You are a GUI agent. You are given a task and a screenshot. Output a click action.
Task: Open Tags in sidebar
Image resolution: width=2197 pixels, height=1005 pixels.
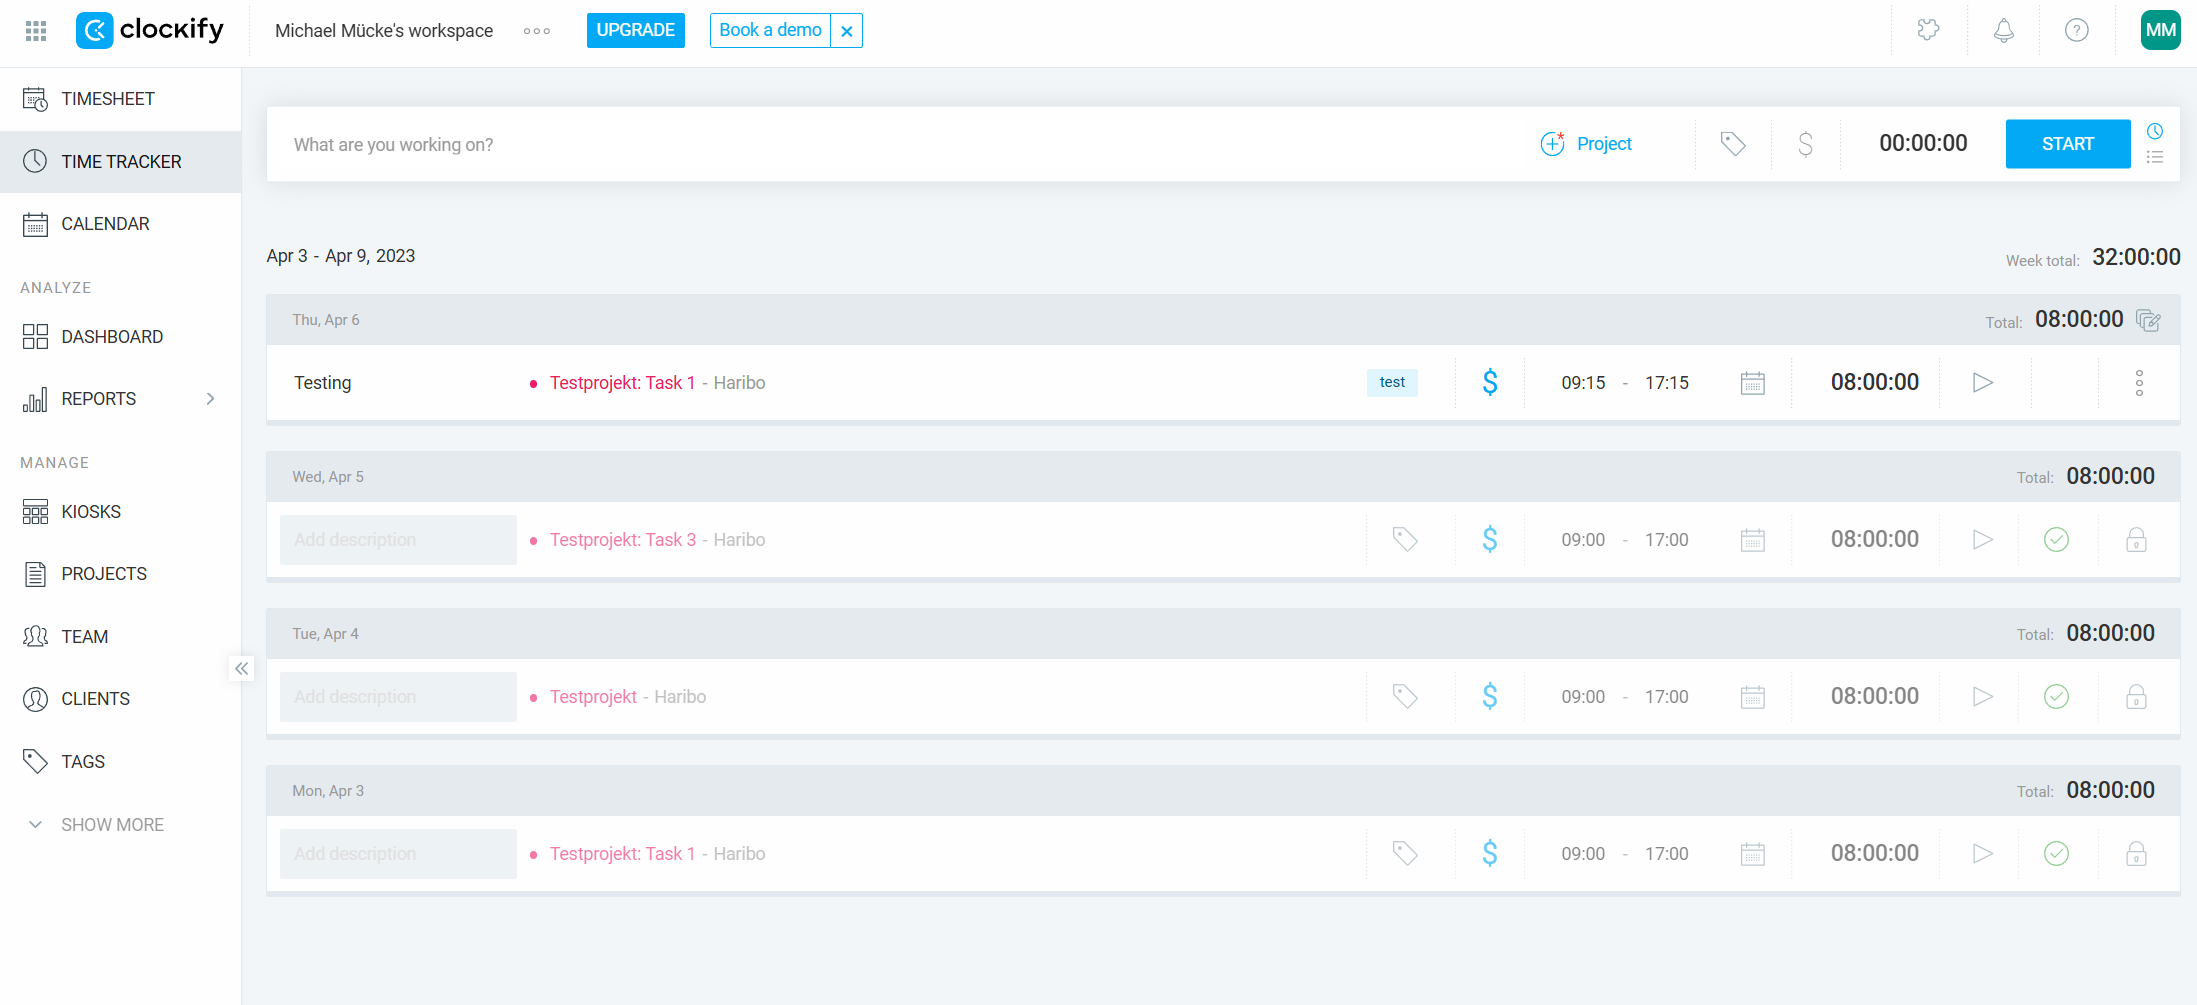click(120, 761)
